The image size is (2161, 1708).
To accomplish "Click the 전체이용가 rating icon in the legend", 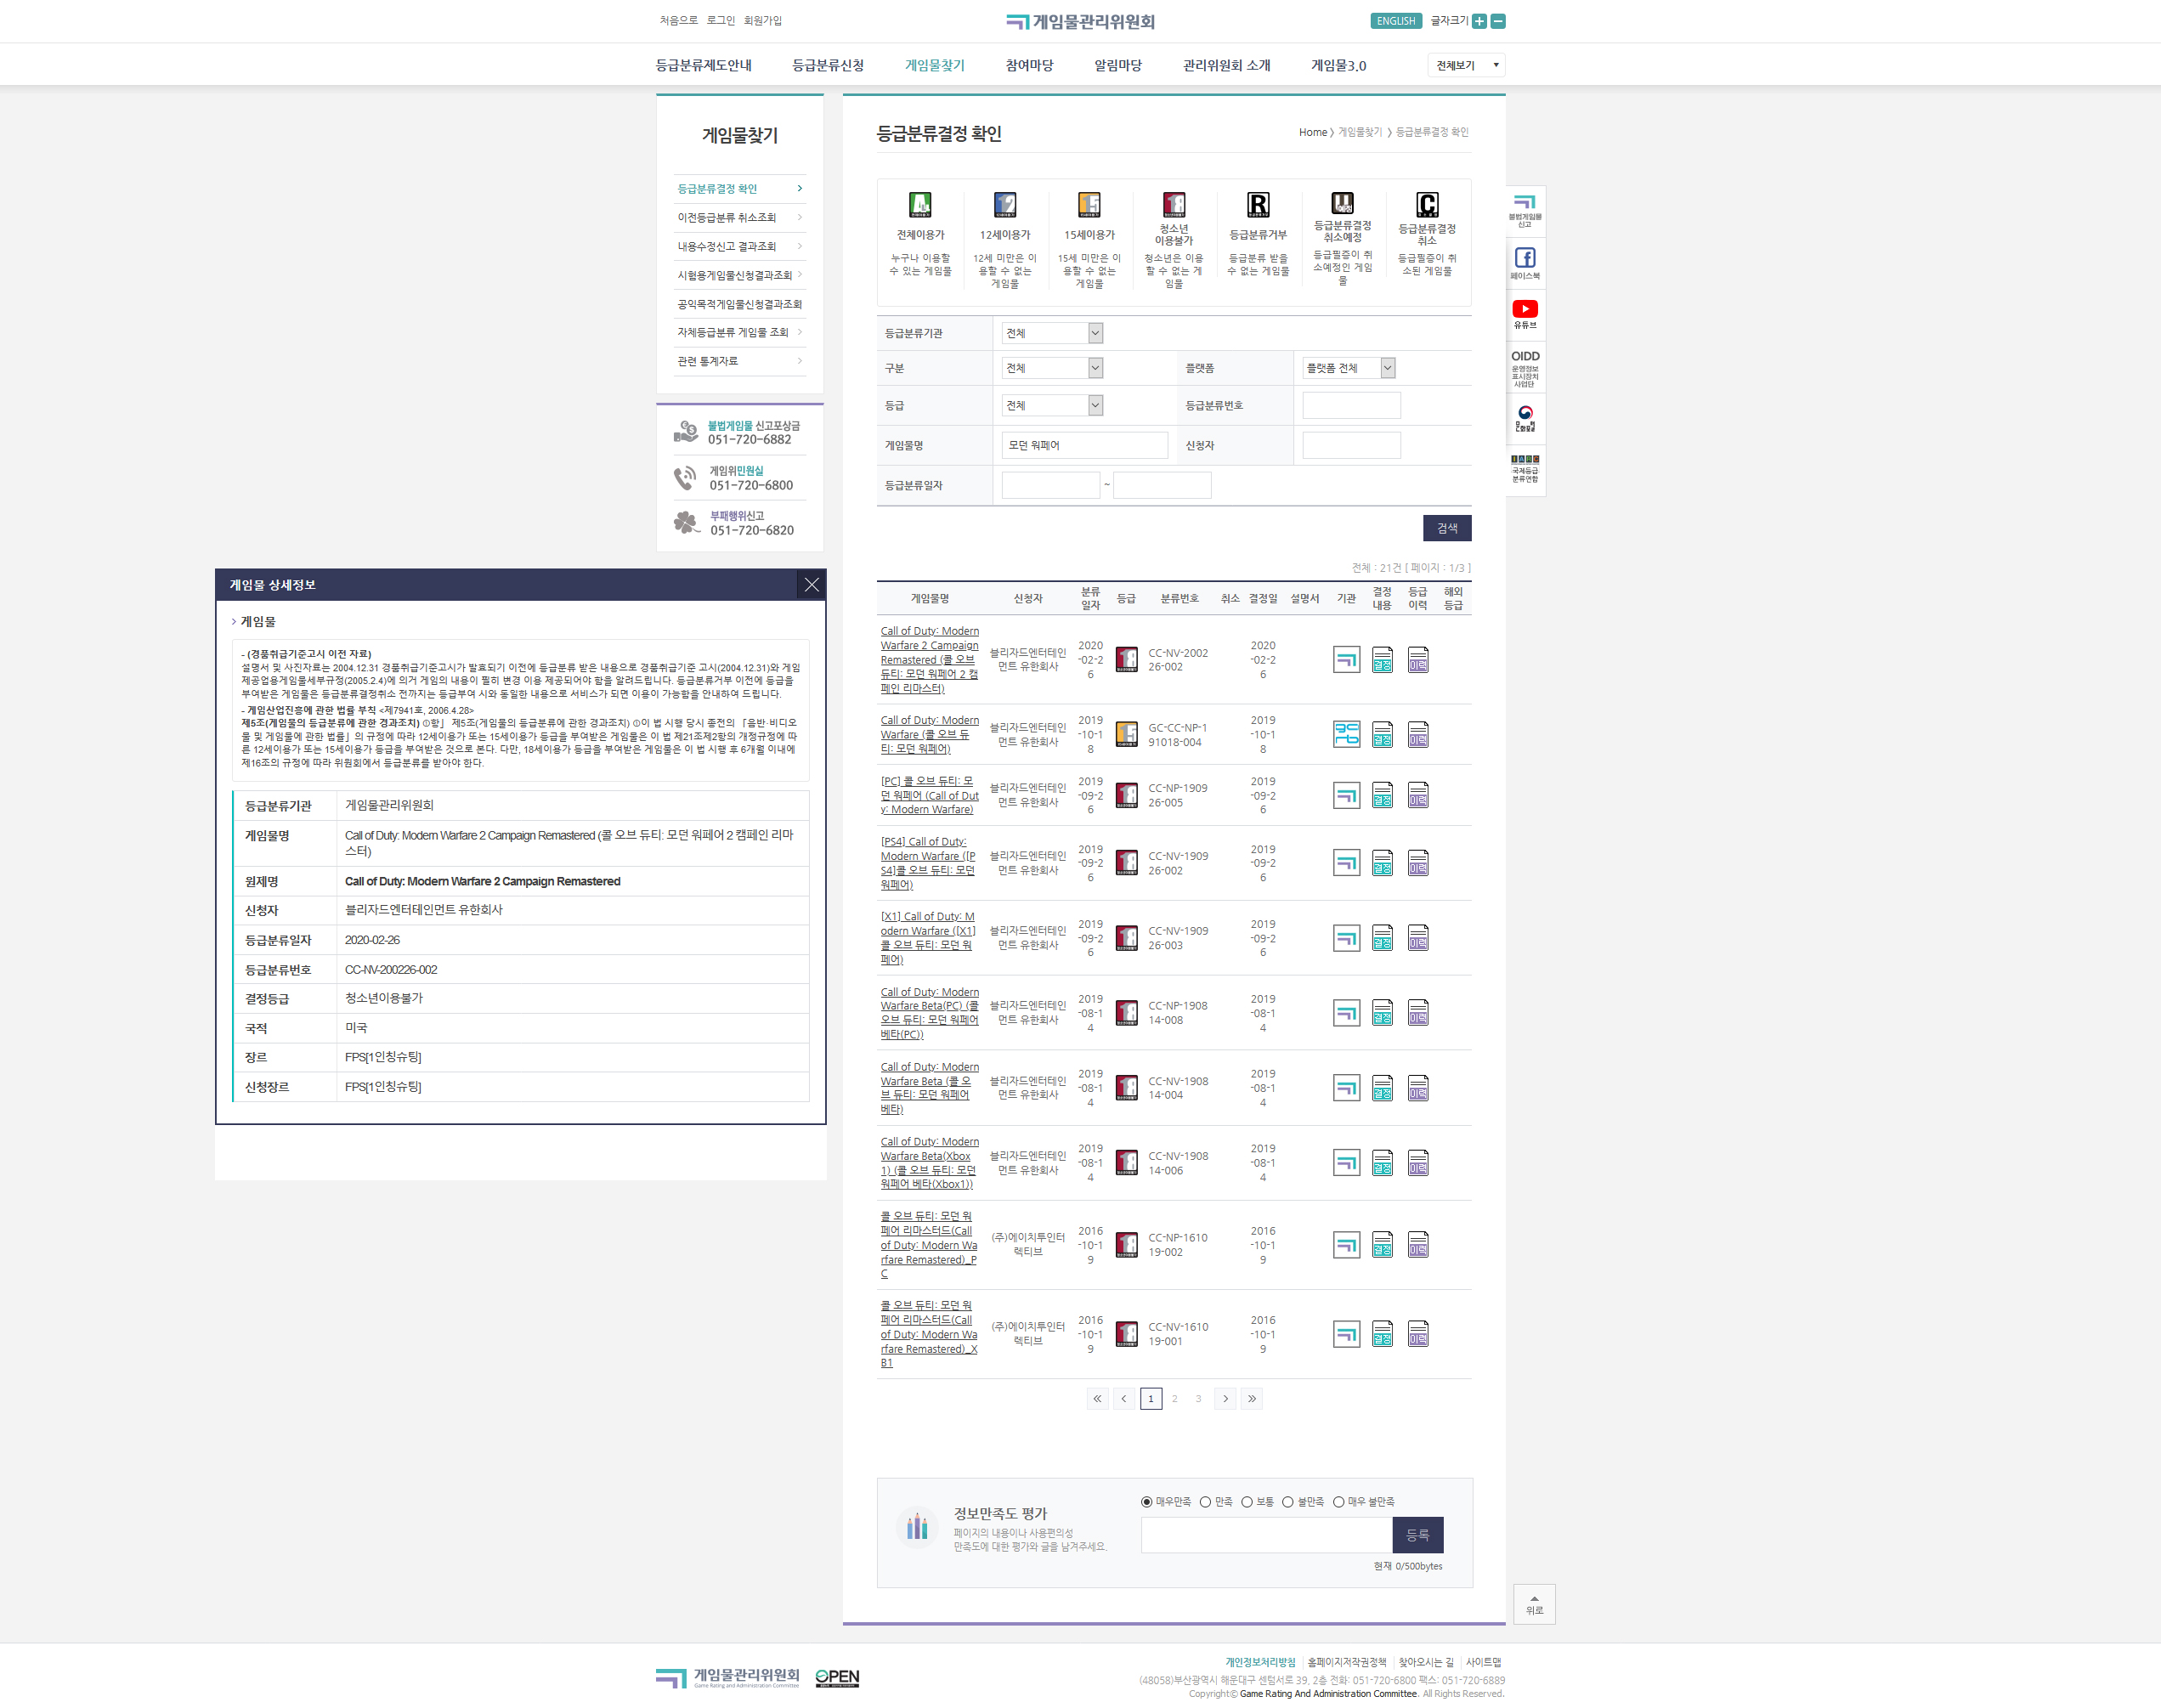I will [920, 205].
